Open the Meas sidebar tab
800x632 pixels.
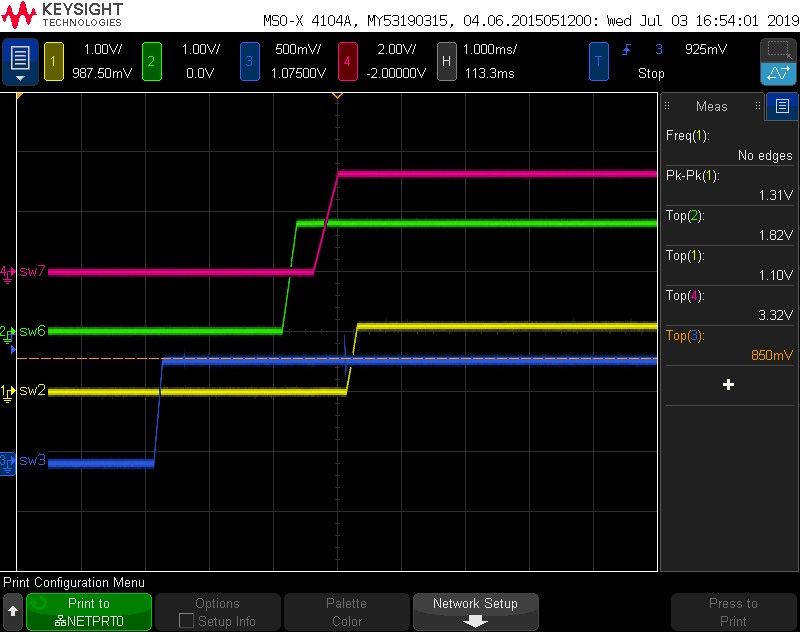(712, 106)
